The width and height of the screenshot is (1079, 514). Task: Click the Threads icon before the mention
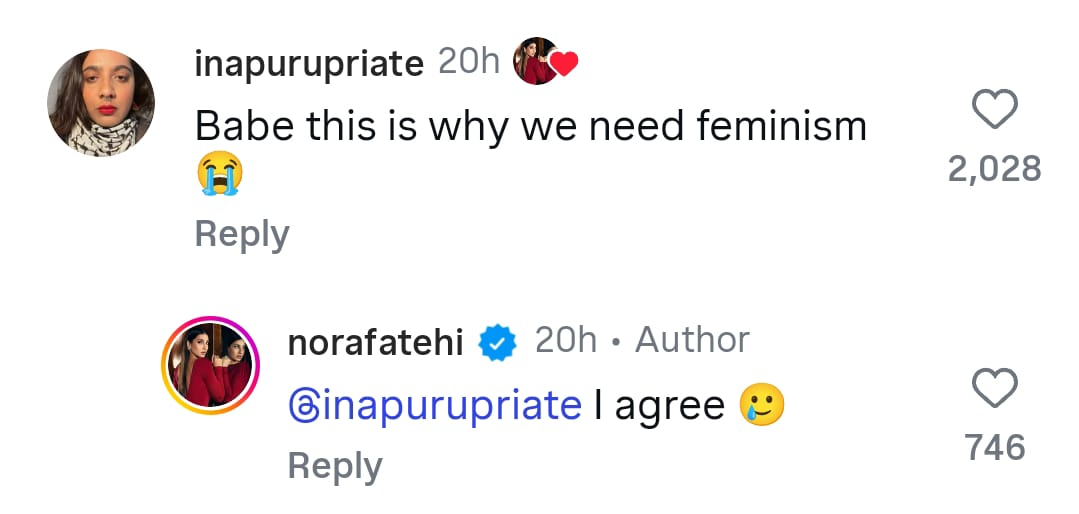pos(304,406)
